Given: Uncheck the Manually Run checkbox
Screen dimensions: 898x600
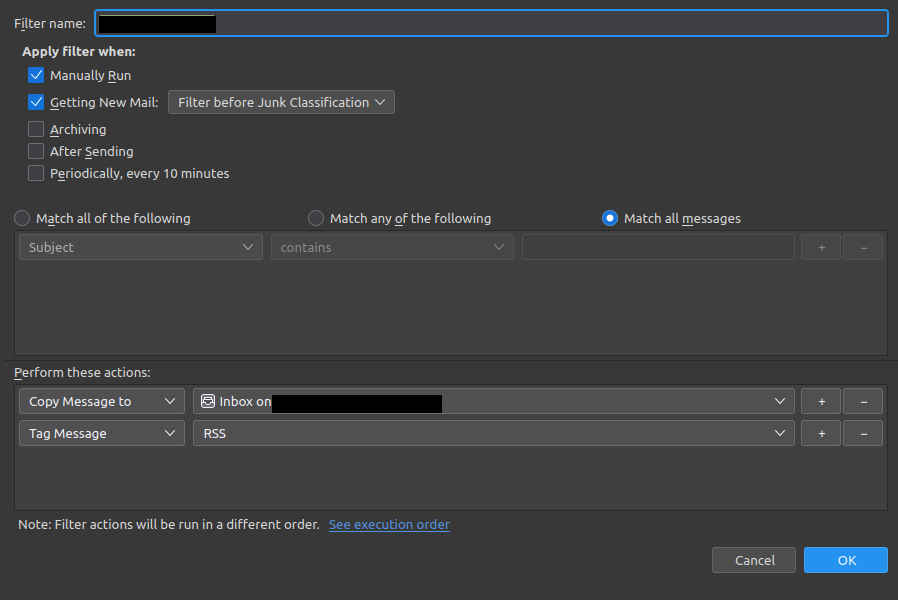Looking at the screenshot, I should 36,75.
